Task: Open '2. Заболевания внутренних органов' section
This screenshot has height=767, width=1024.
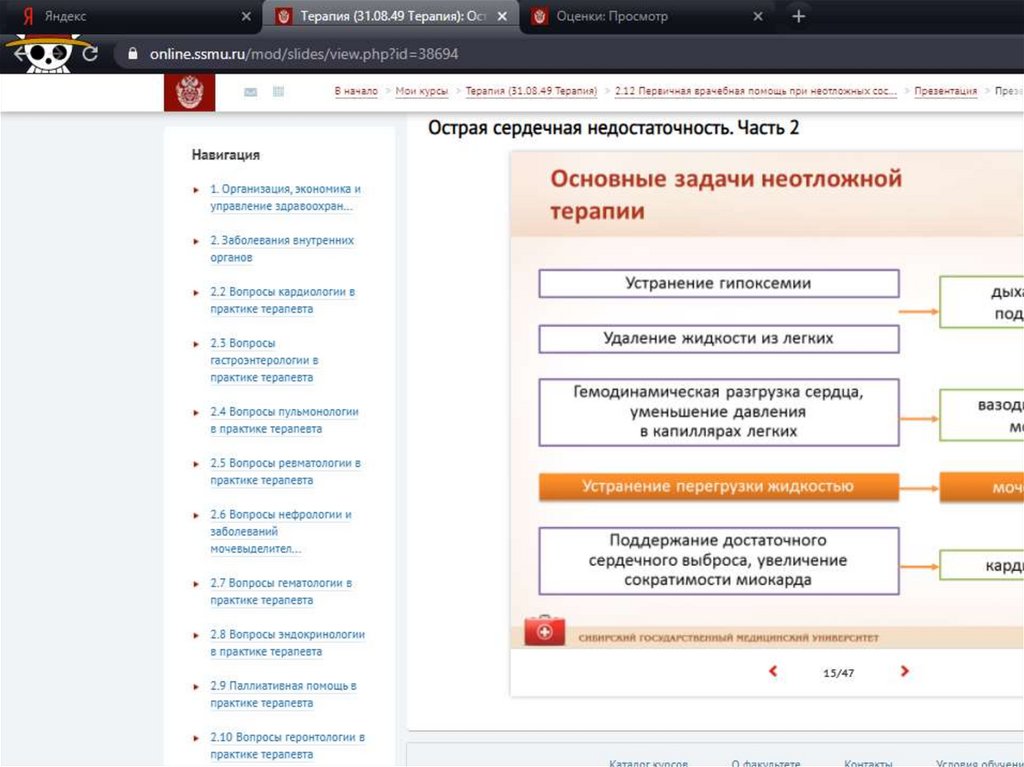Action: 282,249
